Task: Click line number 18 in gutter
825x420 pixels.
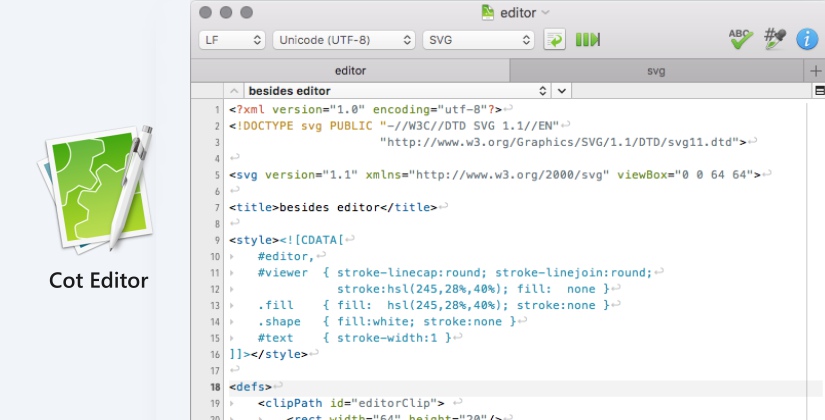Action: click(216, 387)
